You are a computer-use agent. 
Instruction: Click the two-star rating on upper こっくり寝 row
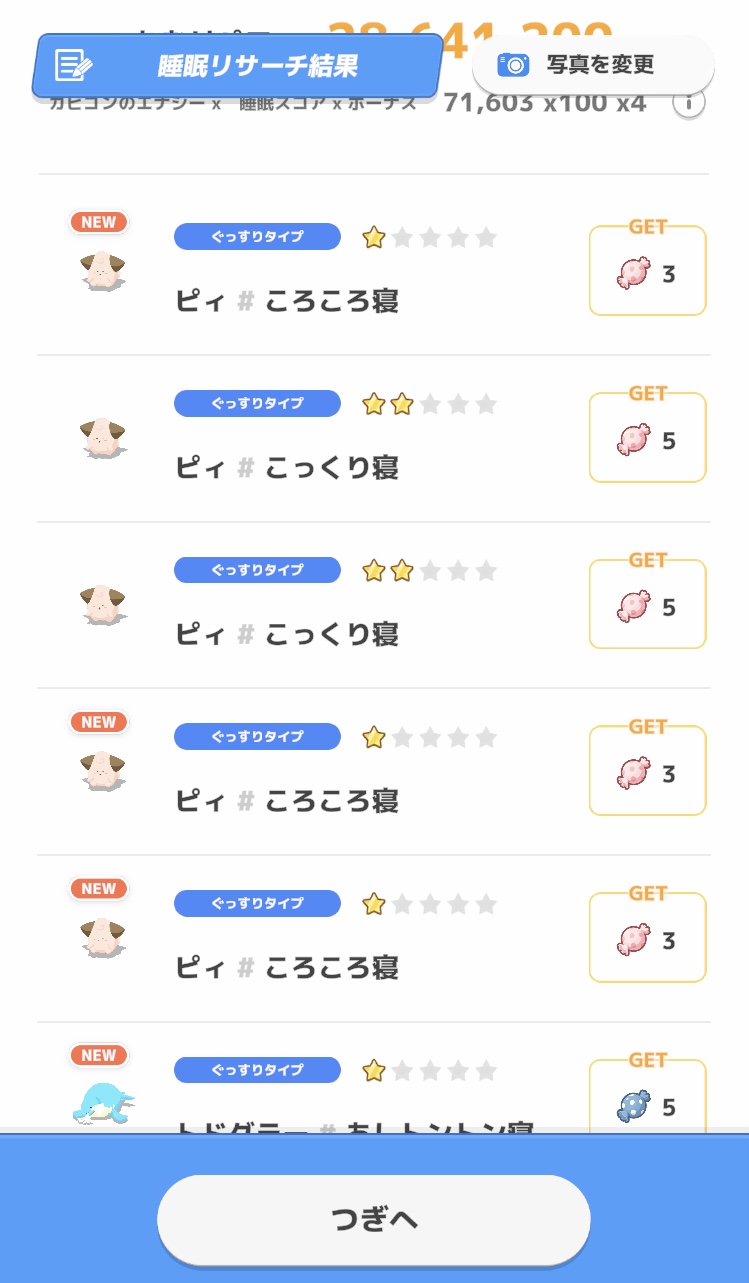pos(387,404)
